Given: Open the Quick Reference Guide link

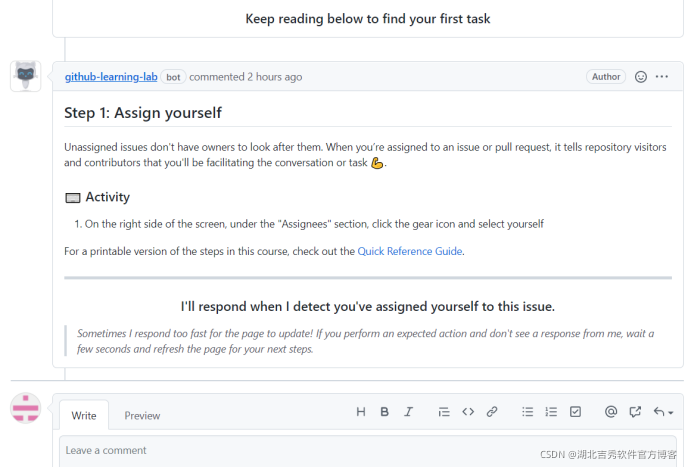Looking at the screenshot, I should [410, 251].
